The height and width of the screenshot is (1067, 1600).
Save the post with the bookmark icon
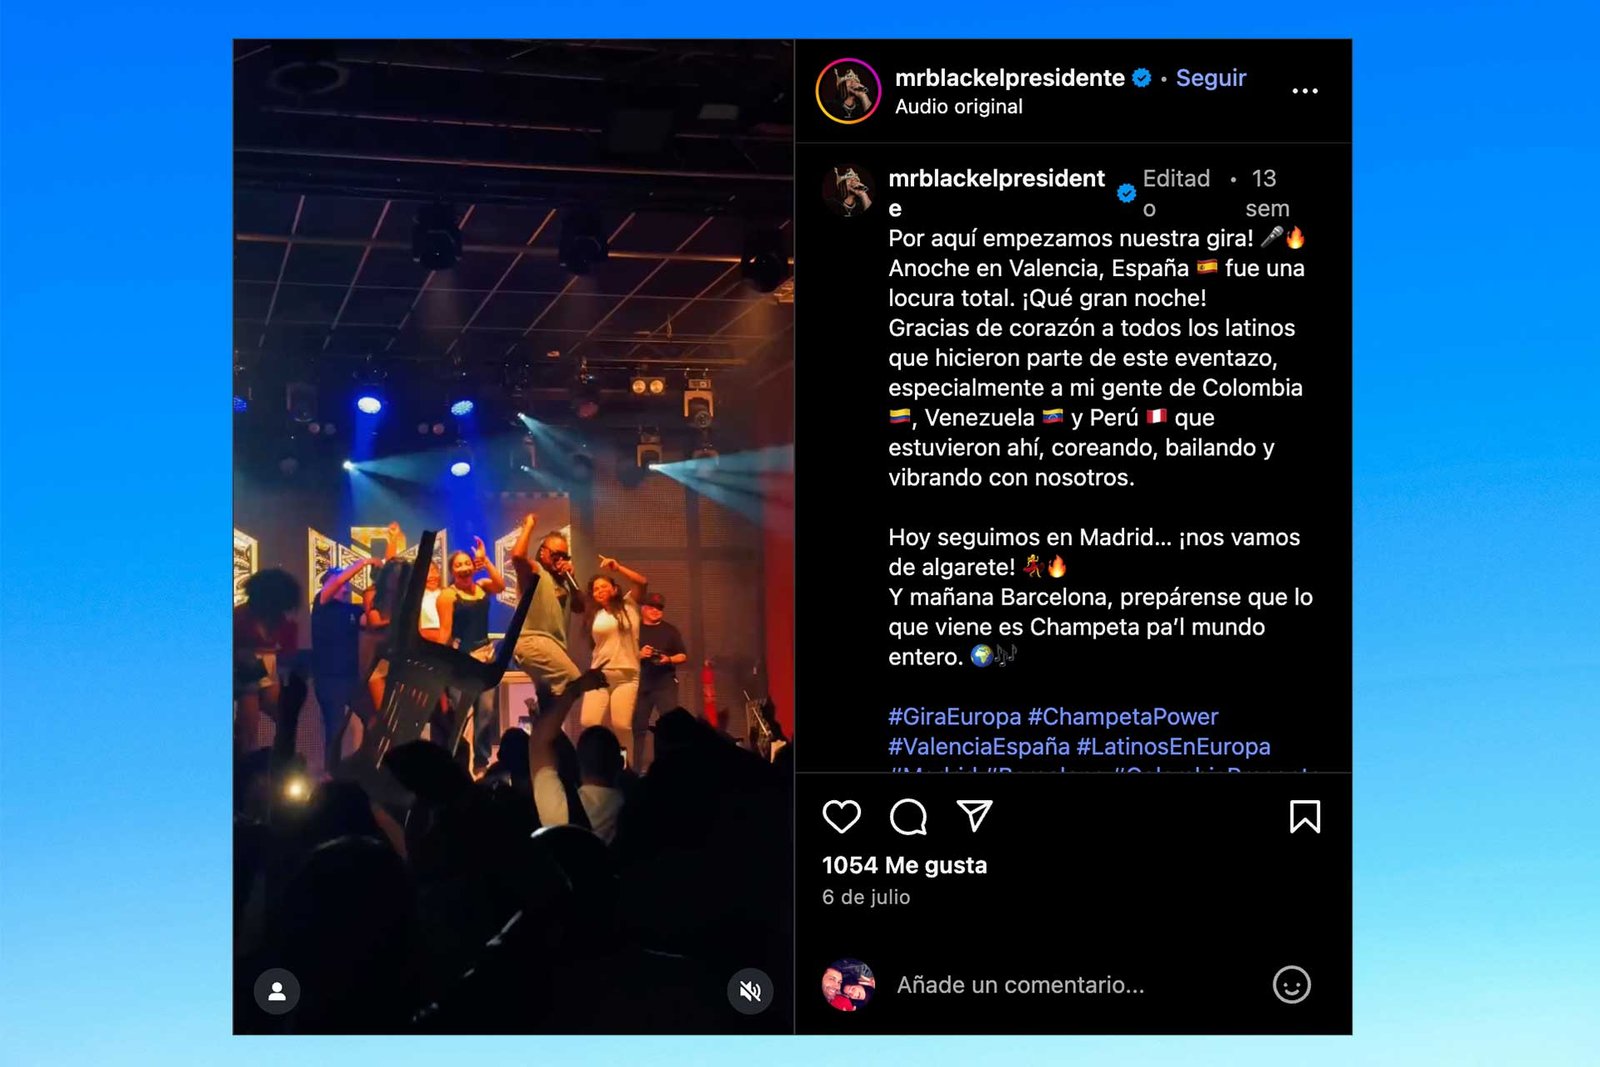(x=1304, y=817)
